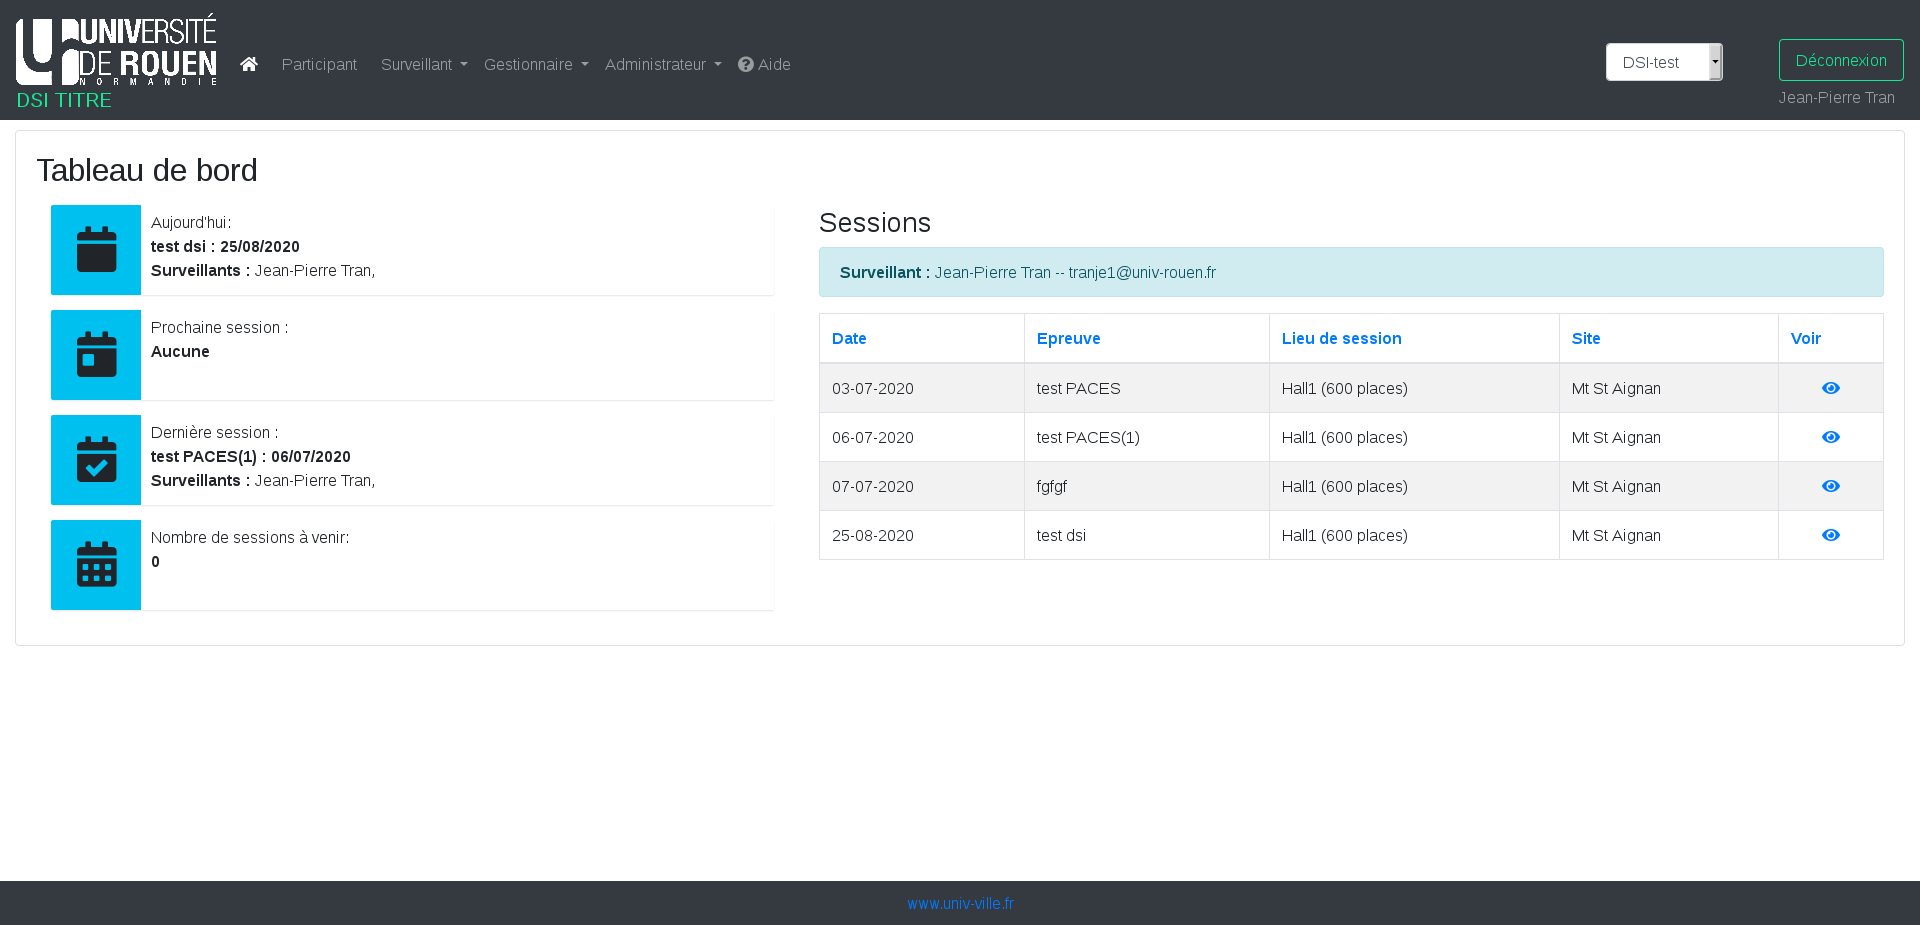Open the DSI-test selector combo box
The image size is (1920, 925).
pyautogui.click(x=1663, y=62)
